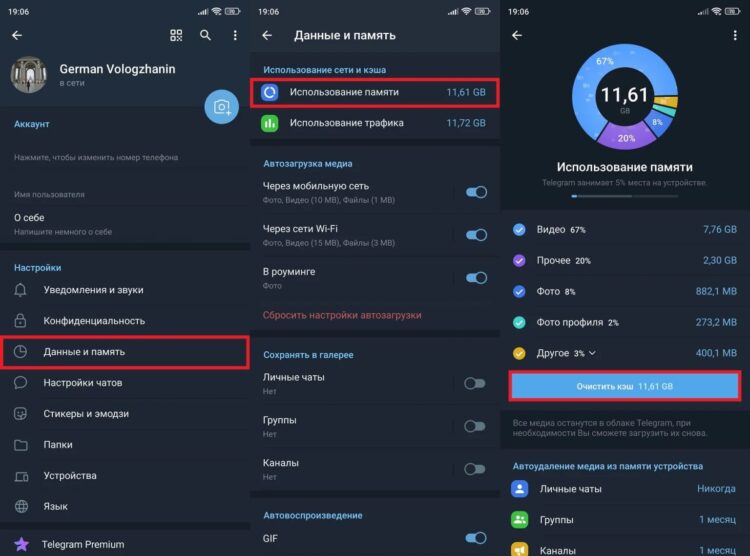
Task: Uncheck the Фото 8% category
Action: (x=519, y=291)
